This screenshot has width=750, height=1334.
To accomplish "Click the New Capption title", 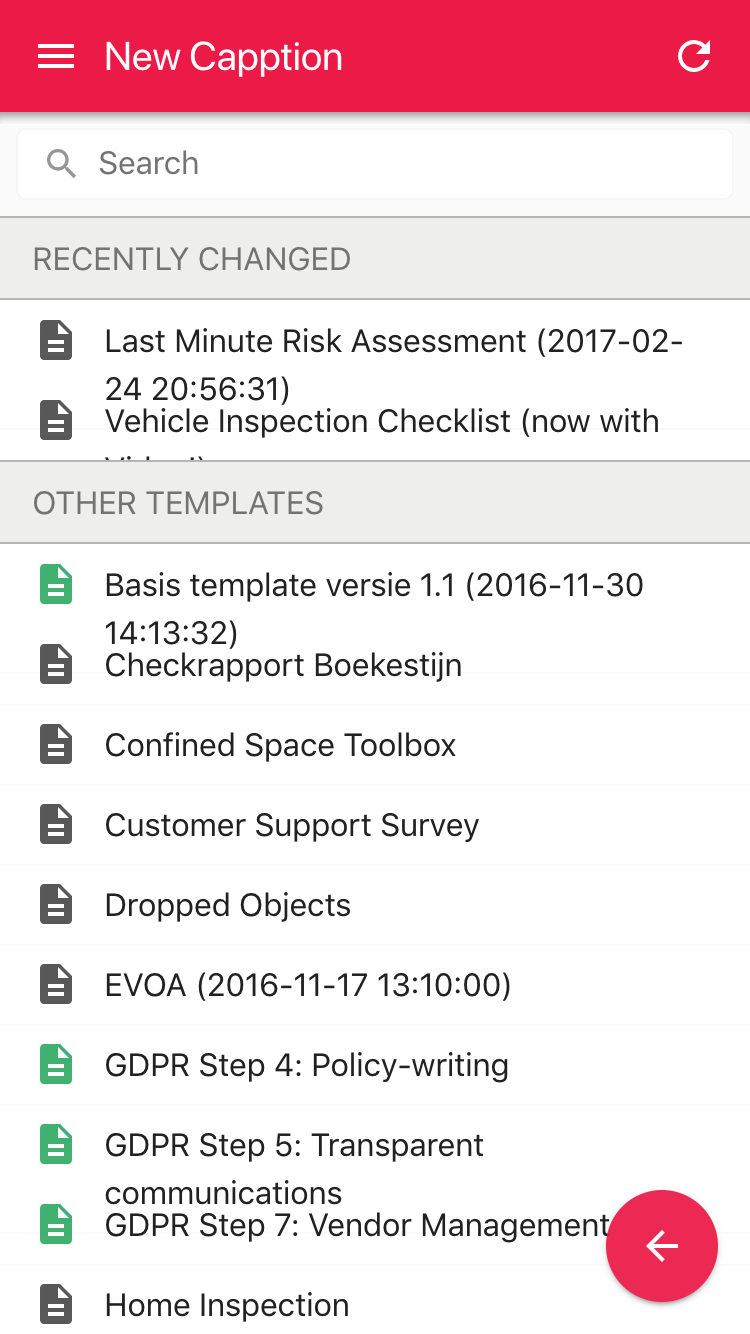I will coord(224,57).
